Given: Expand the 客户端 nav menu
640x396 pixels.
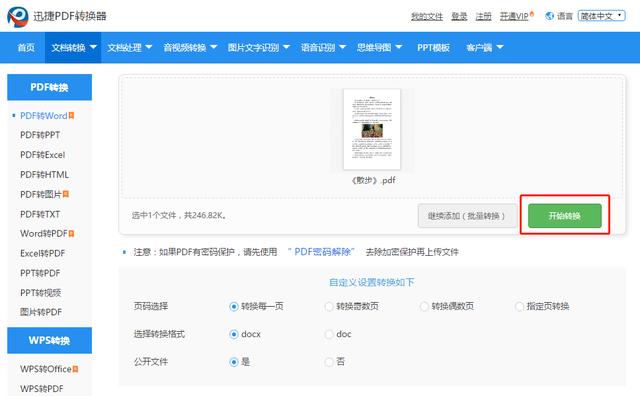Looking at the screenshot, I should tap(484, 47).
